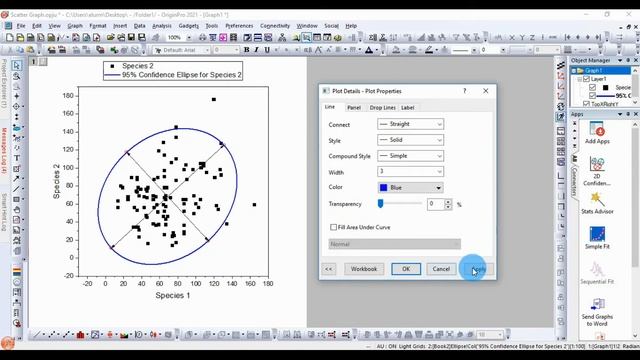Switch to the Drop Lines tab
Screen dimensions: 640x360
(x=382, y=107)
